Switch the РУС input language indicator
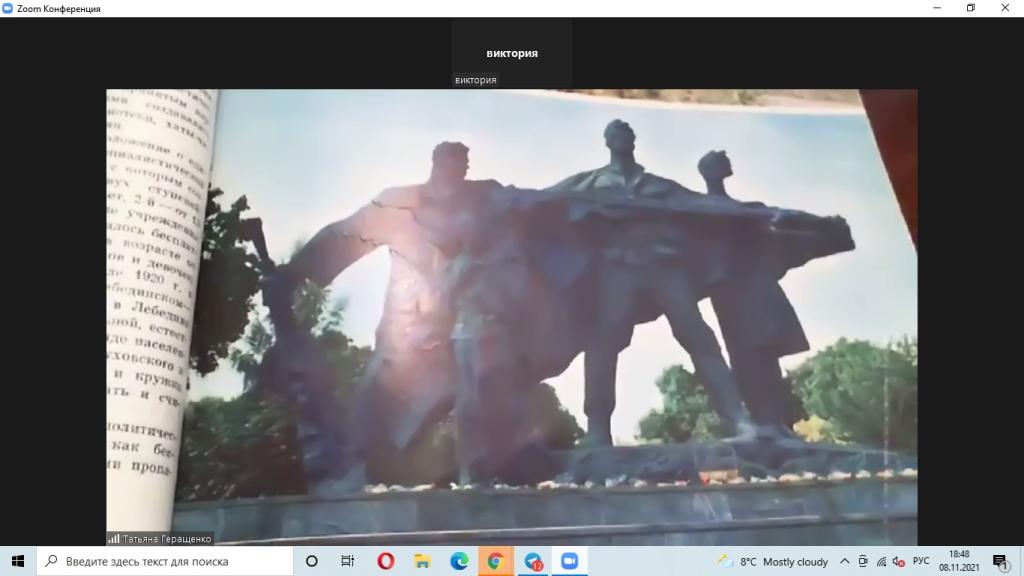1024x576 pixels. [921, 561]
